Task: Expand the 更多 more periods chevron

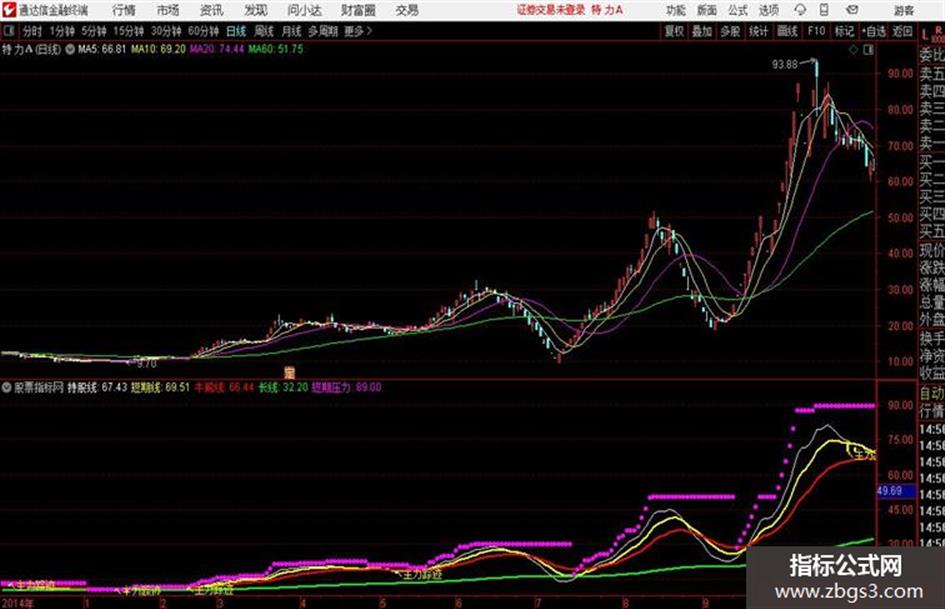Action: click(x=358, y=31)
